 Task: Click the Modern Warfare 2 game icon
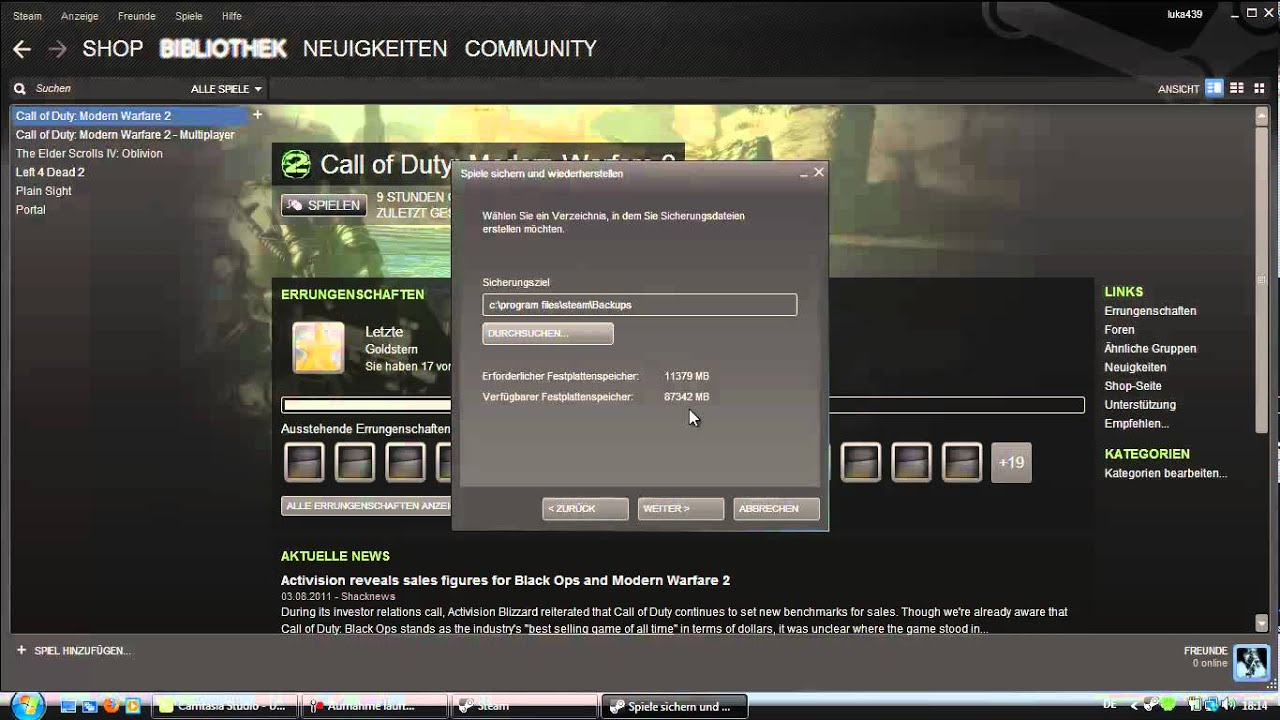click(296, 164)
